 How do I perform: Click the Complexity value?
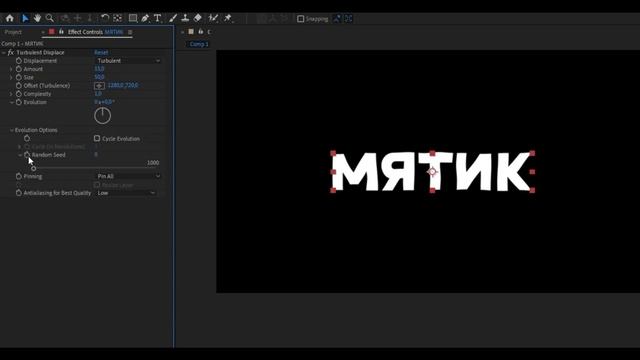pyautogui.click(x=98, y=94)
